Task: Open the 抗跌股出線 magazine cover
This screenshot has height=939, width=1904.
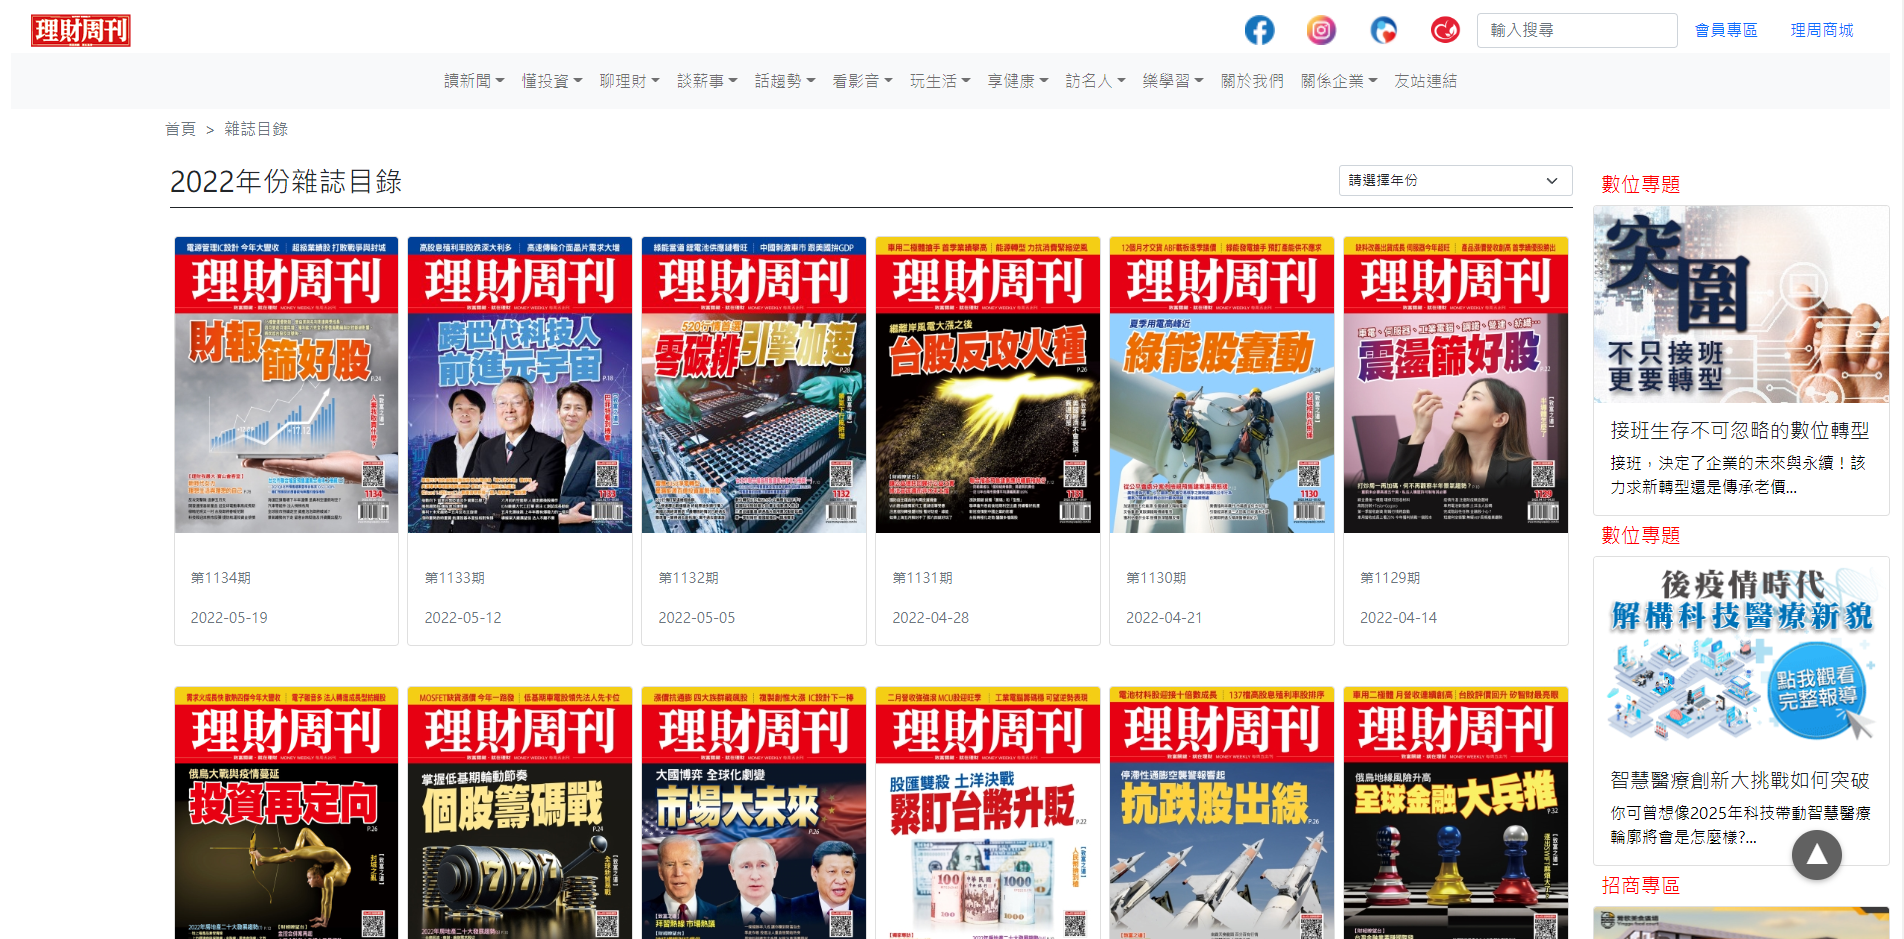Action: point(1222,813)
